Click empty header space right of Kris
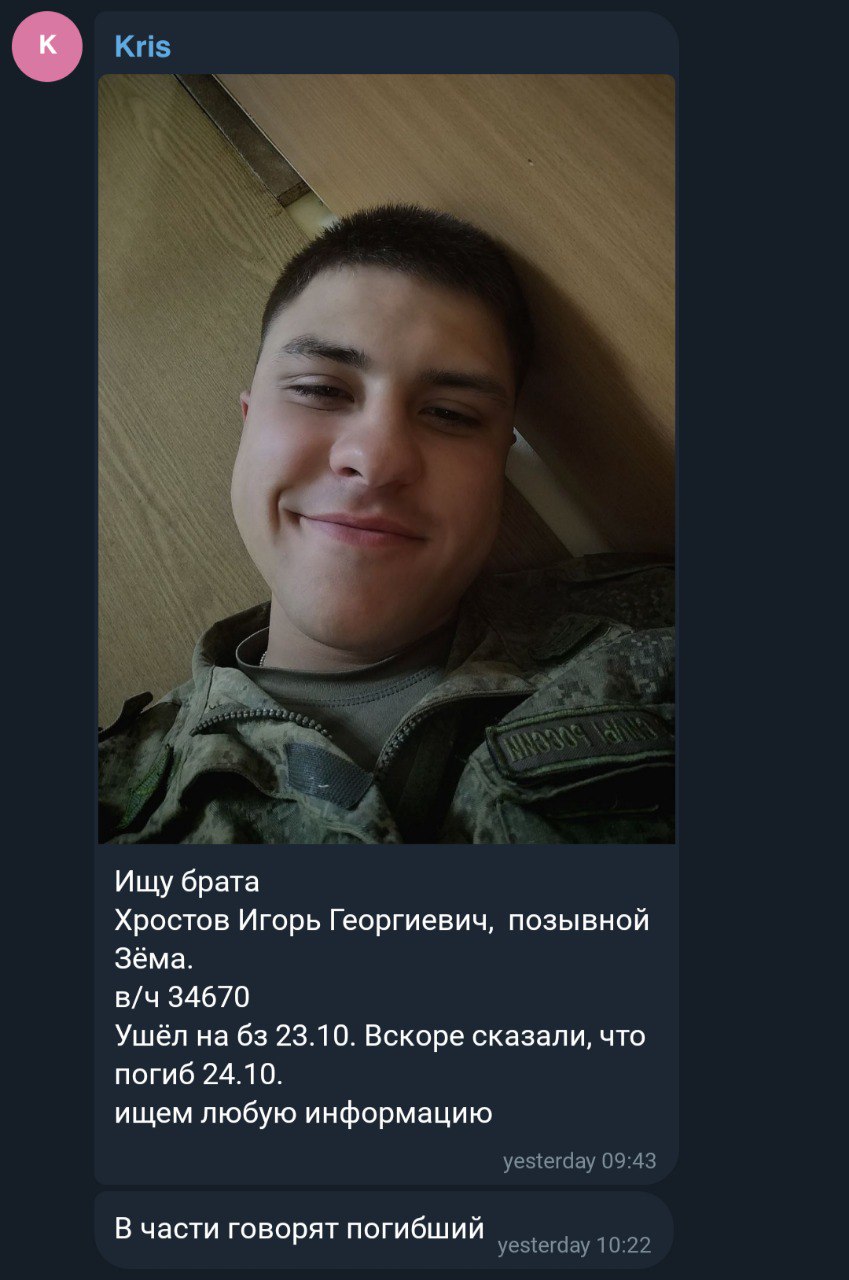849x1280 pixels. pyautogui.click(x=420, y=46)
